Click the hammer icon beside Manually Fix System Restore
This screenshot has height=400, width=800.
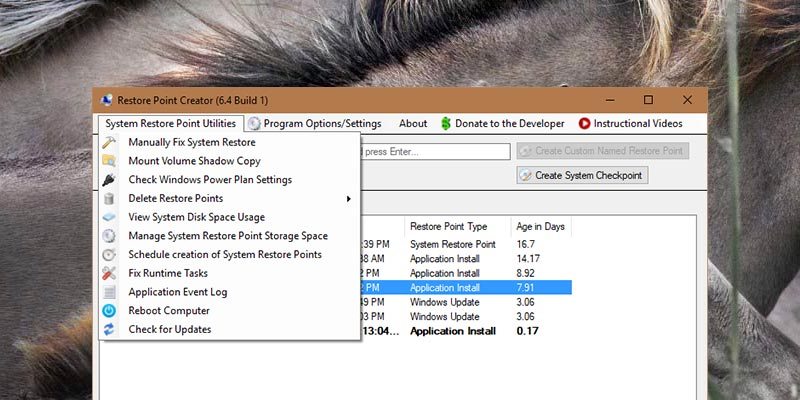click(x=109, y=142)
